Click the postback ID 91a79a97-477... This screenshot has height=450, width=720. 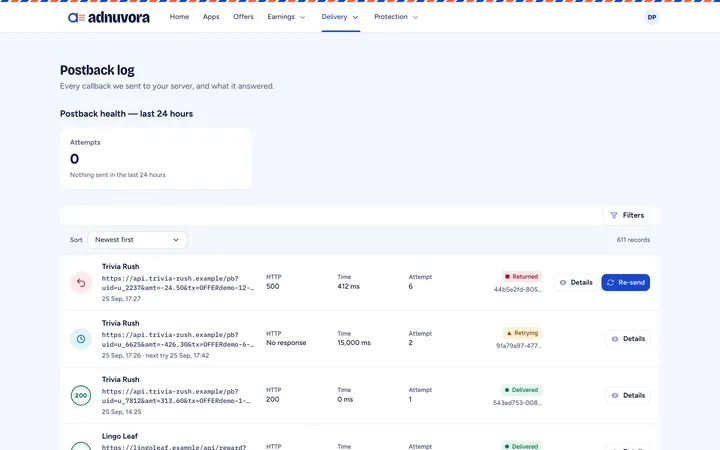tap(519, 346)
